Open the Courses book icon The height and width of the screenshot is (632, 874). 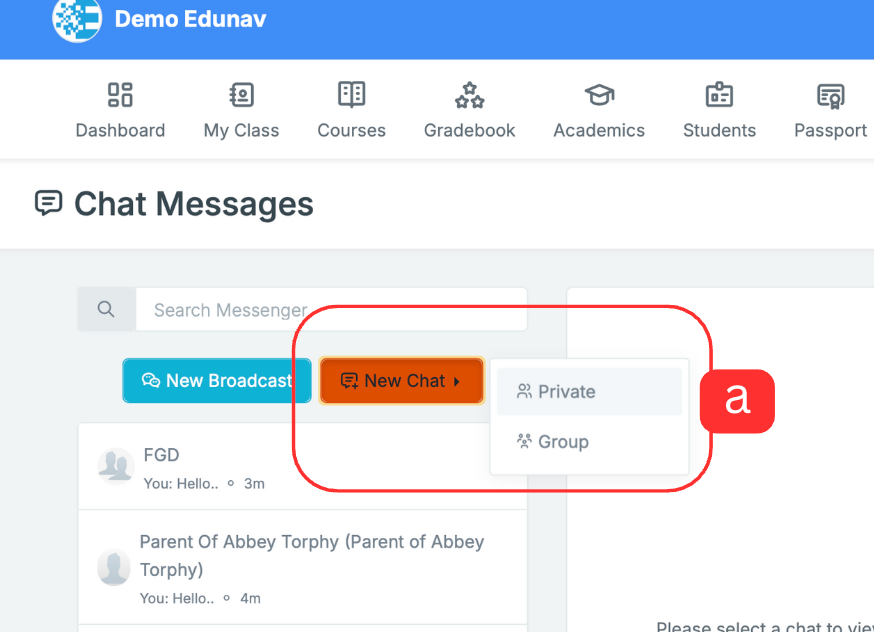[351, 95]
